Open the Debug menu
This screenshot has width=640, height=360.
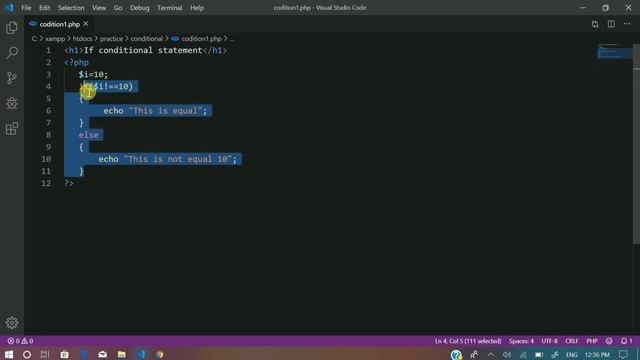pos(140,8)
